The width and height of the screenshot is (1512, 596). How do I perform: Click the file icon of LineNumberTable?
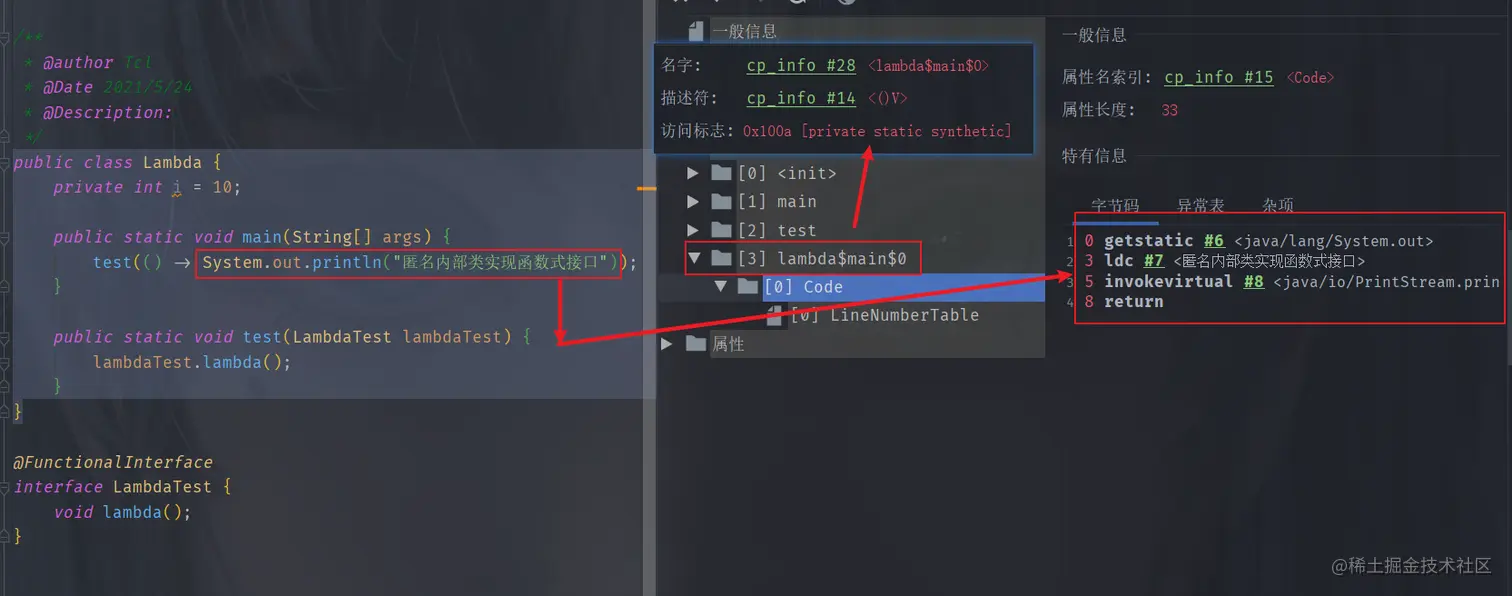pyautogui.click(x=774, y=316)
